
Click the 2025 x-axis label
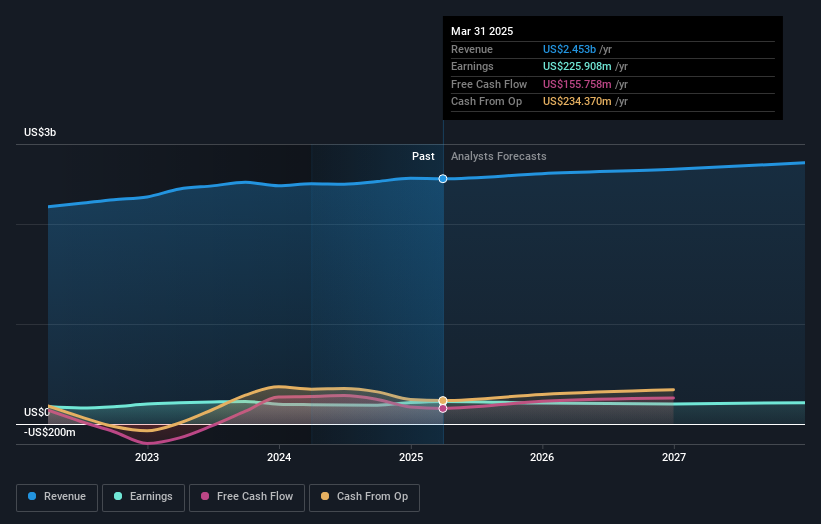(x=411, y=457)
